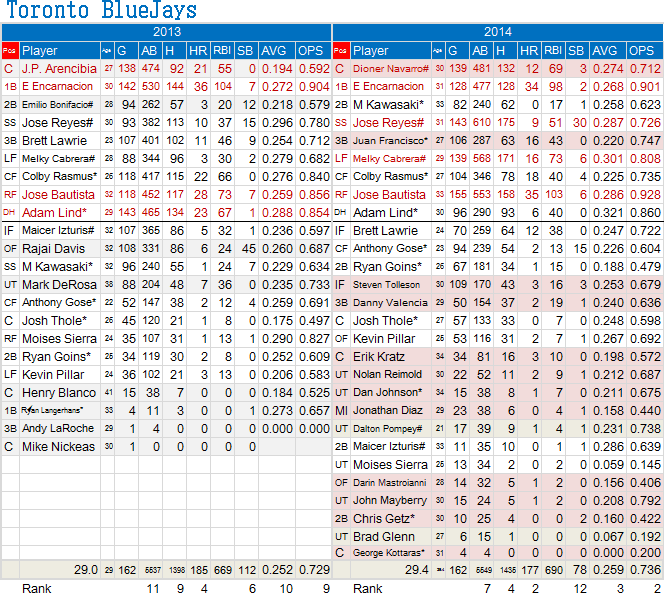Select player Ryan Langerhans*
Screen dimensions: 664x593
click(x=52, y=410)
